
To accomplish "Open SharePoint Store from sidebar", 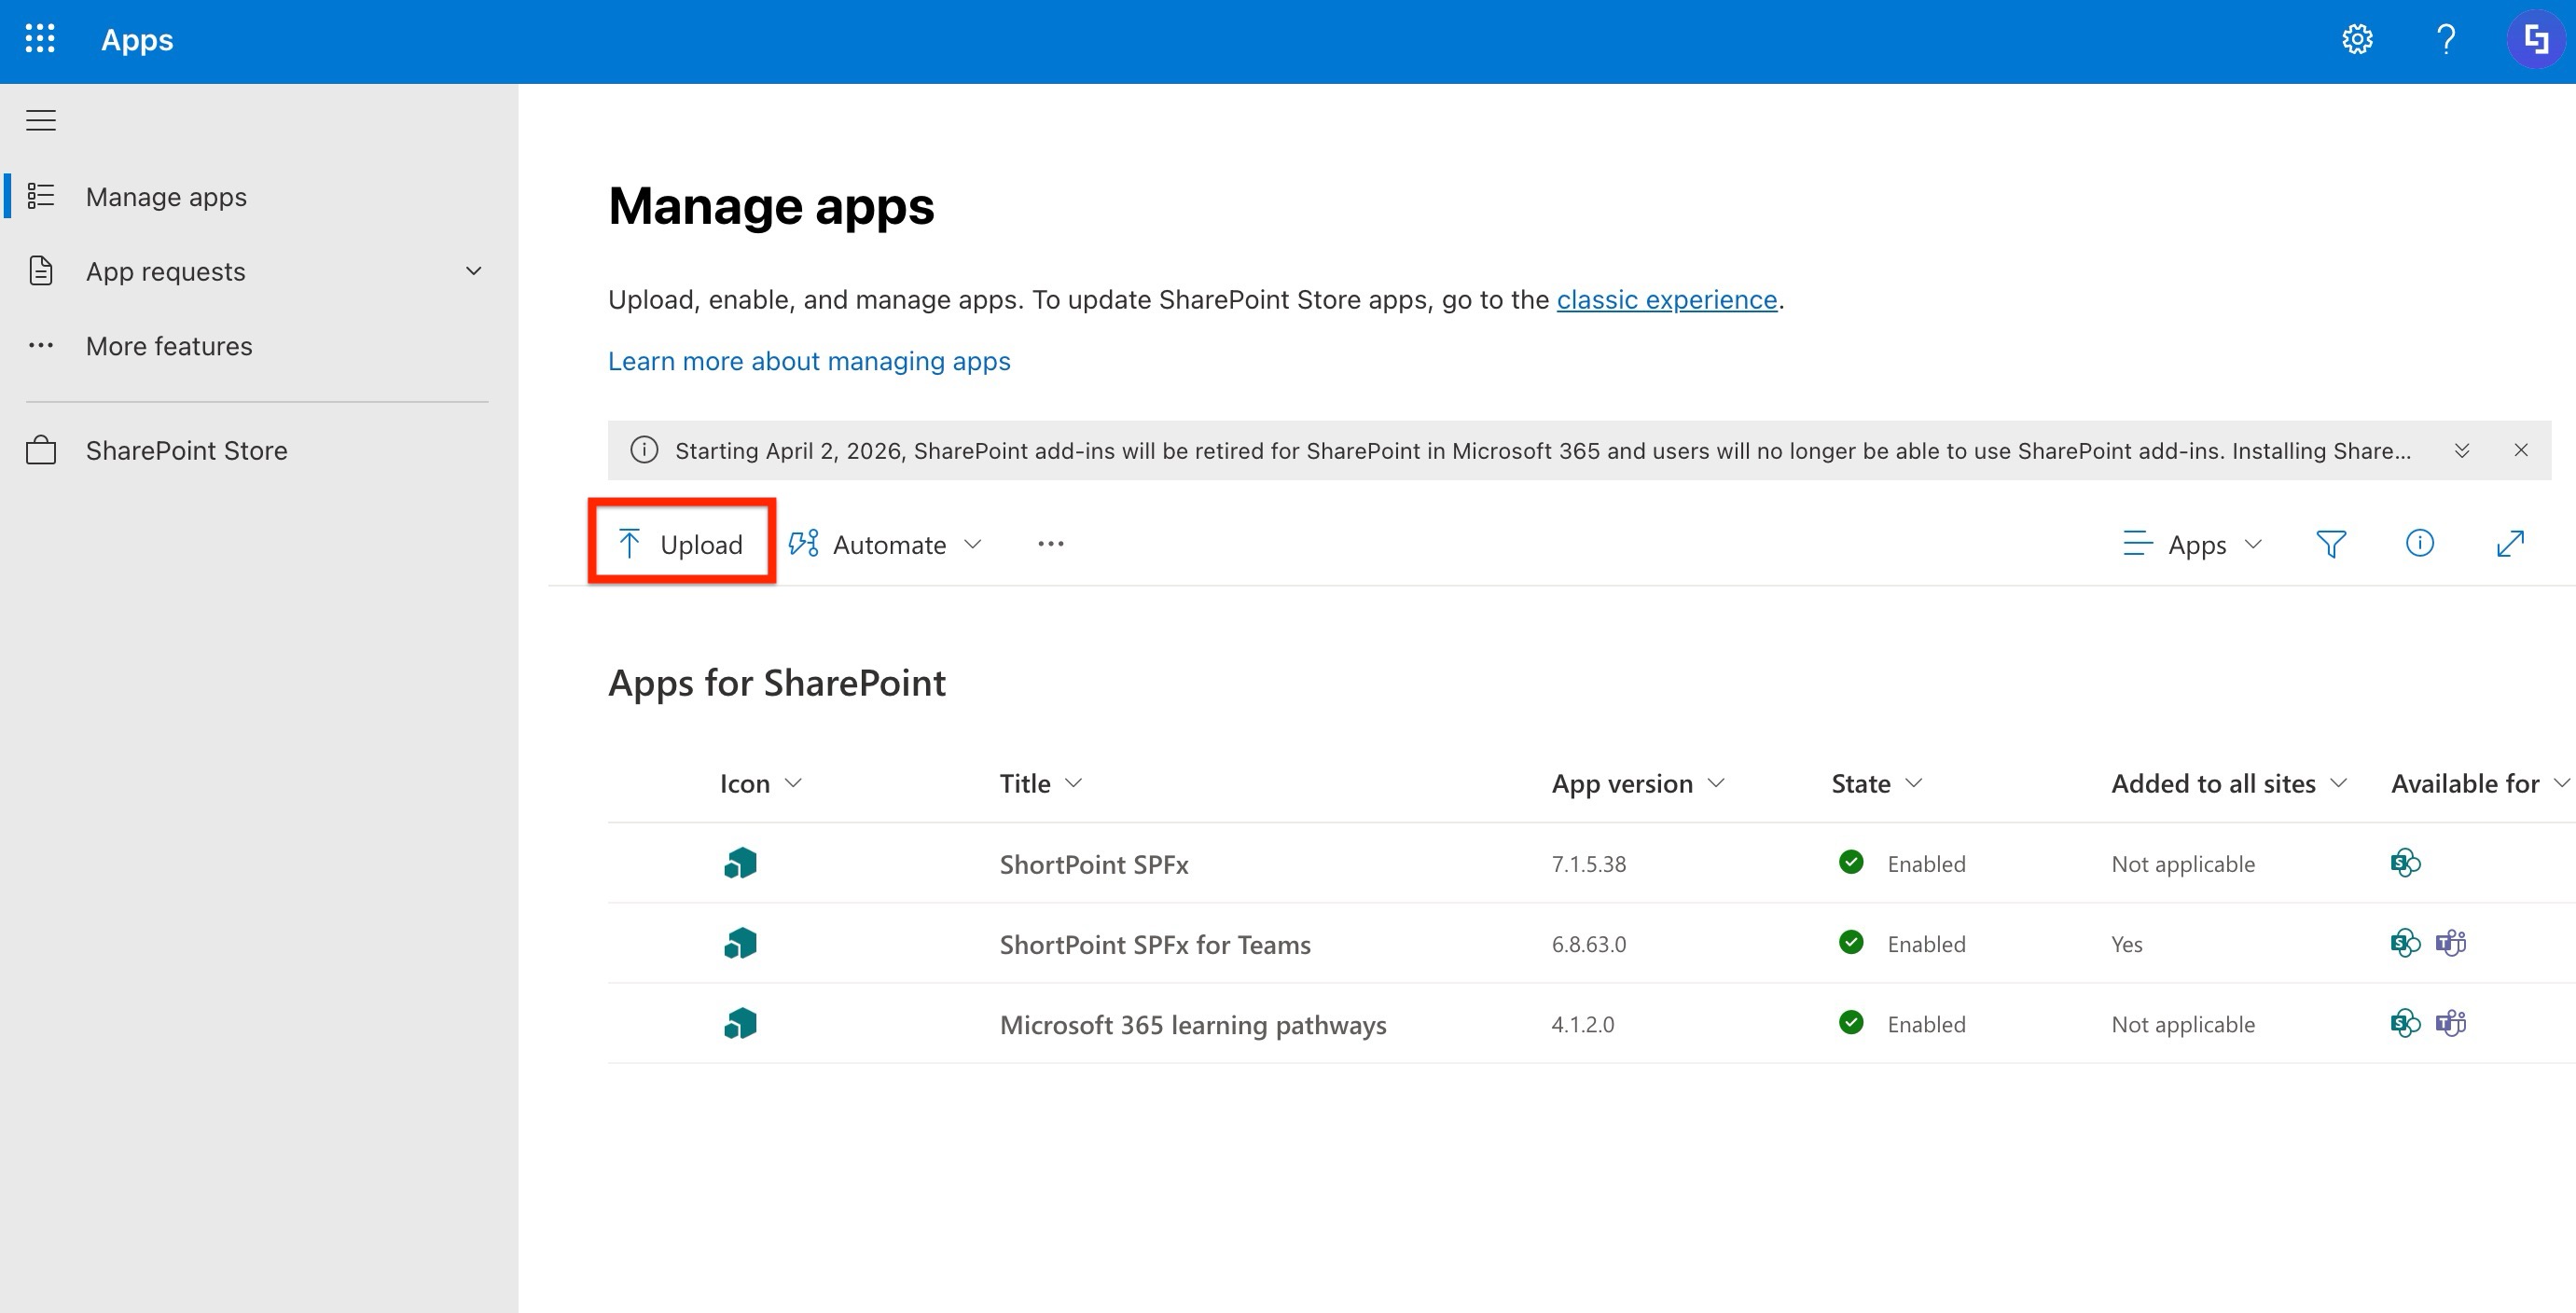I will pos(186,451).
